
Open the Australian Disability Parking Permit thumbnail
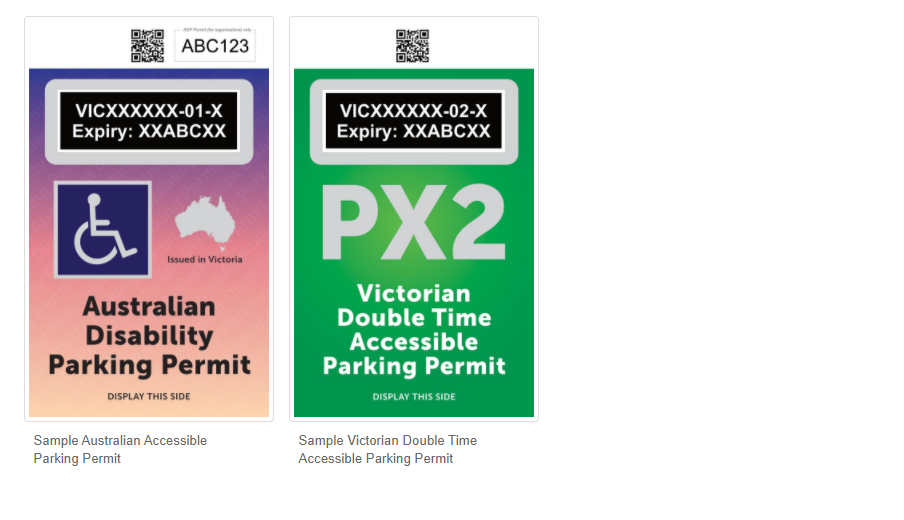pyautogui.click(x=149, y=219)
